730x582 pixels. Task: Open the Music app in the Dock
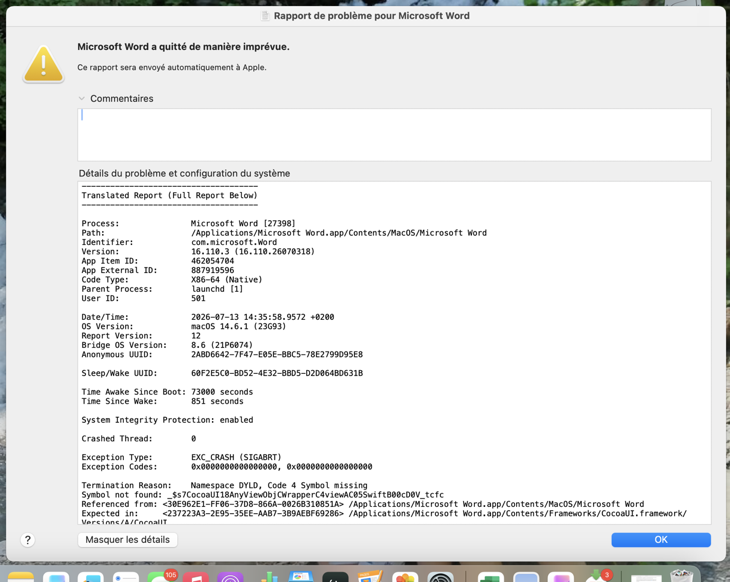pyautogui.click(x=196, y=577)
